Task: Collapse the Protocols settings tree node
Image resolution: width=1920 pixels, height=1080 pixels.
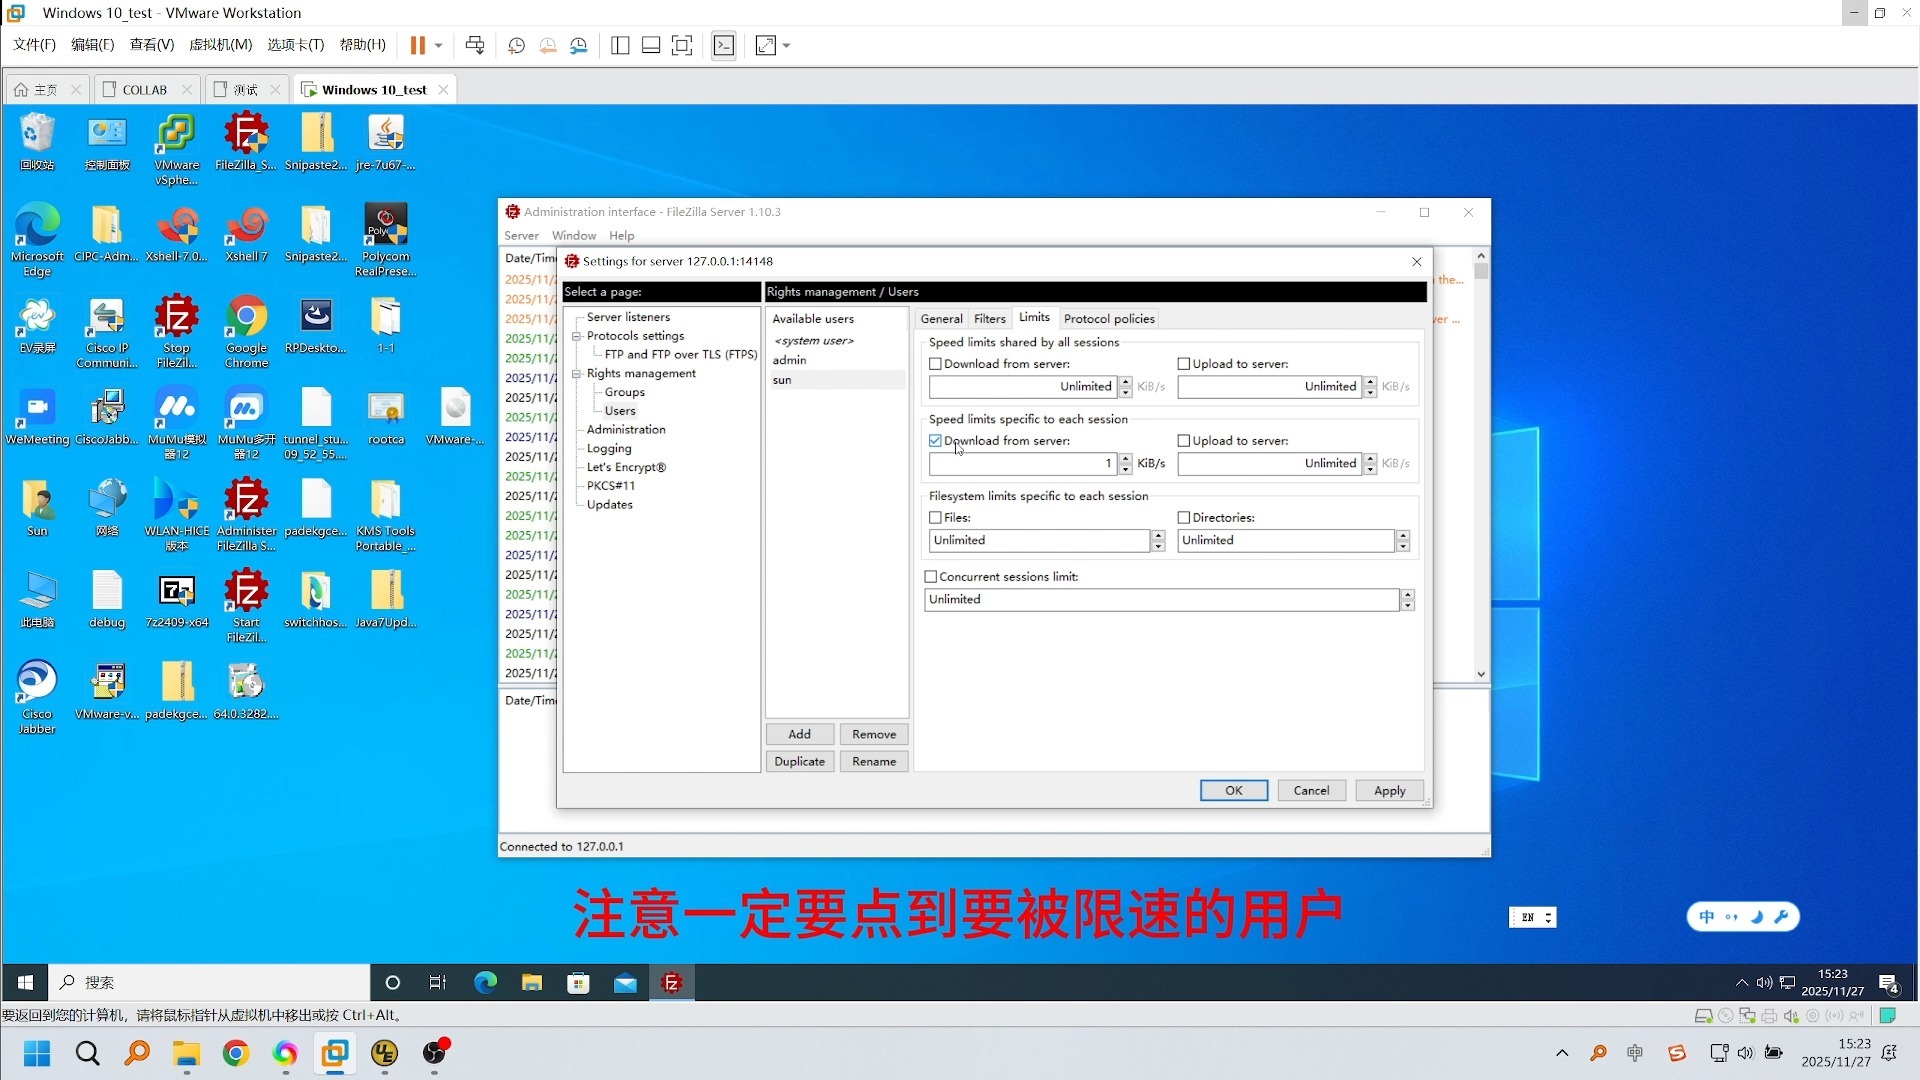Action: pos(577,336)
